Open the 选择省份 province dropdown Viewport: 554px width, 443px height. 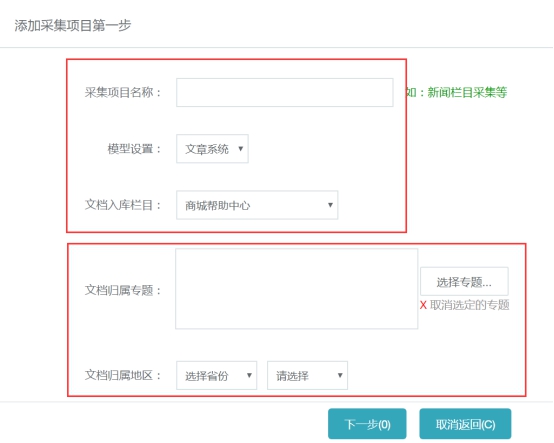pos(217,375)
